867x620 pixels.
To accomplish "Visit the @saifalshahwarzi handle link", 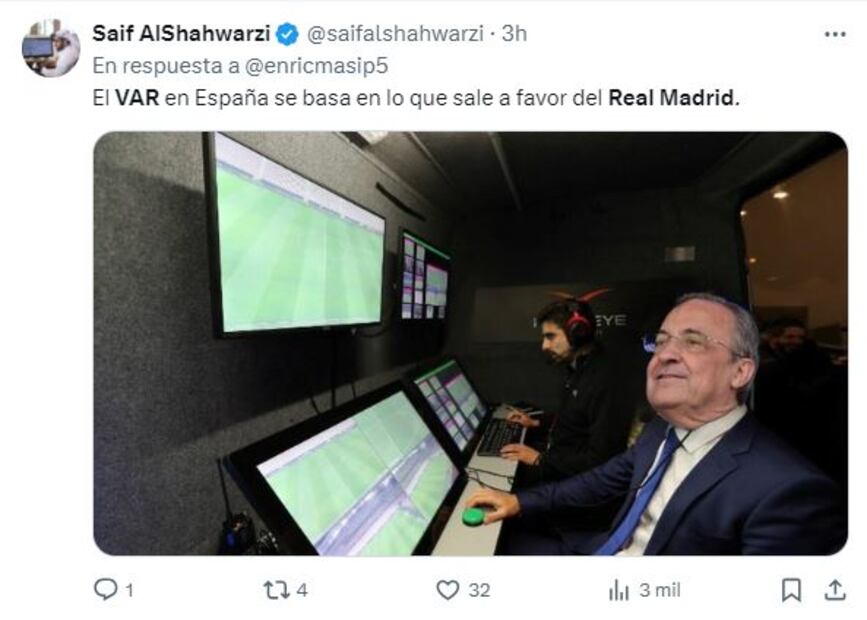I will [395, 34].
